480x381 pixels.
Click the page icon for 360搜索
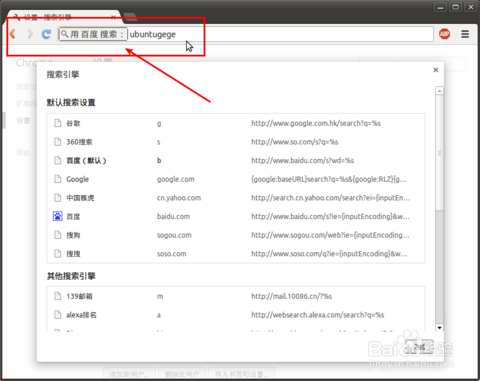[58, 142]
